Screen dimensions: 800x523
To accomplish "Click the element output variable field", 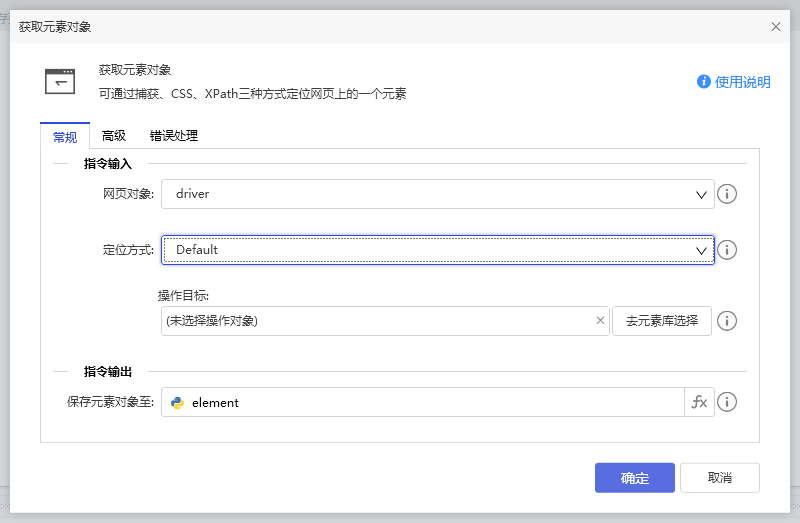I will point(430,402).
